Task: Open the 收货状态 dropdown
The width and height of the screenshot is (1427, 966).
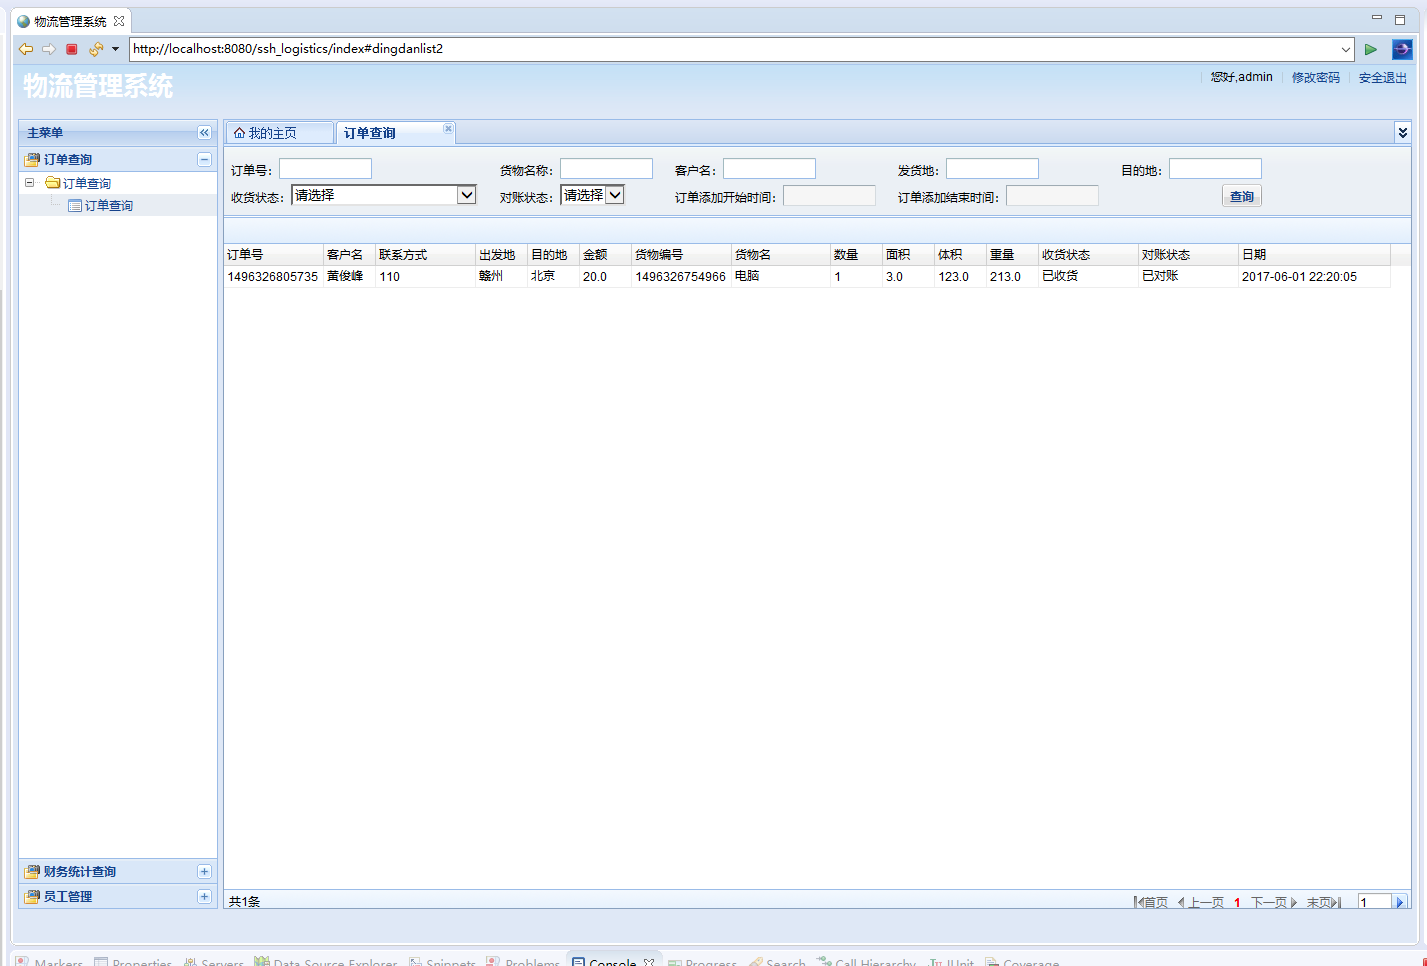Action: pyautogui.click(x=466, y=195)
